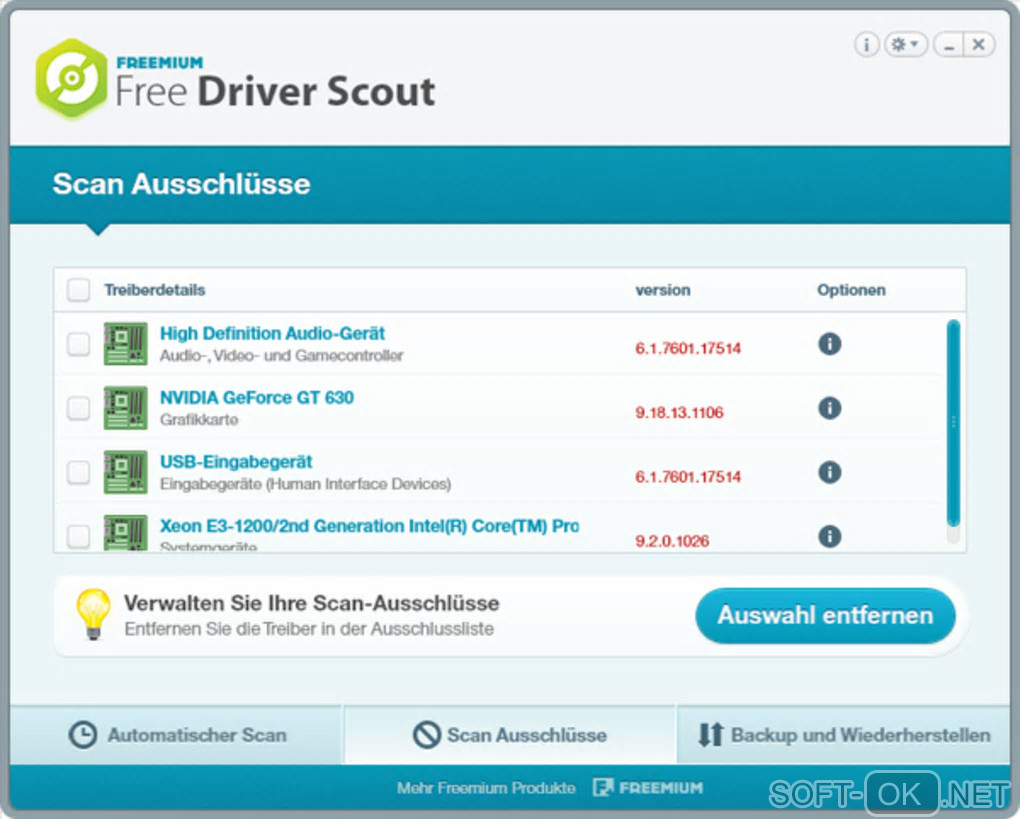Click USB-Eingabegerät board icon
The width and height of the screenshot is (1020, 819).
126,472
